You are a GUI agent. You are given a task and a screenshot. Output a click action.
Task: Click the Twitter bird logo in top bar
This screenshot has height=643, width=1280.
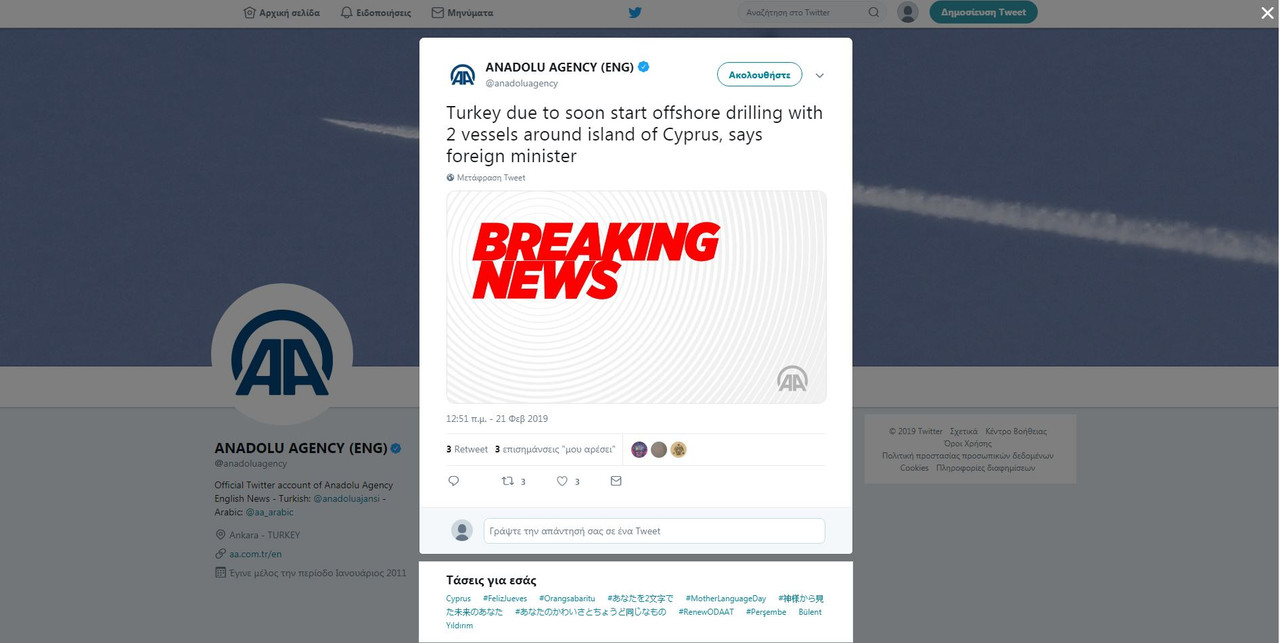[635, 13]
